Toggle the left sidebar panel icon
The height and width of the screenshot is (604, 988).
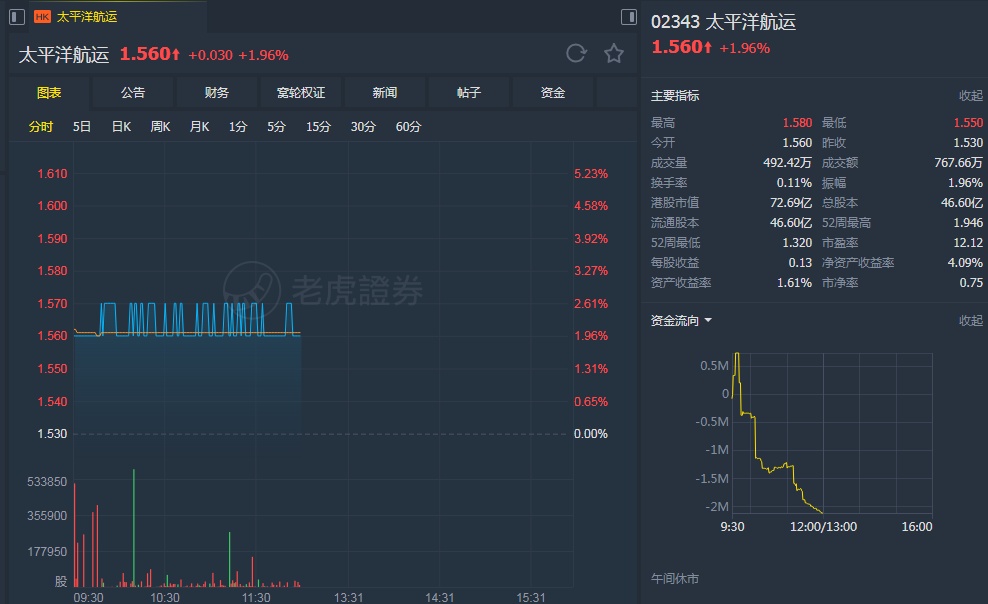pos(15,16)
